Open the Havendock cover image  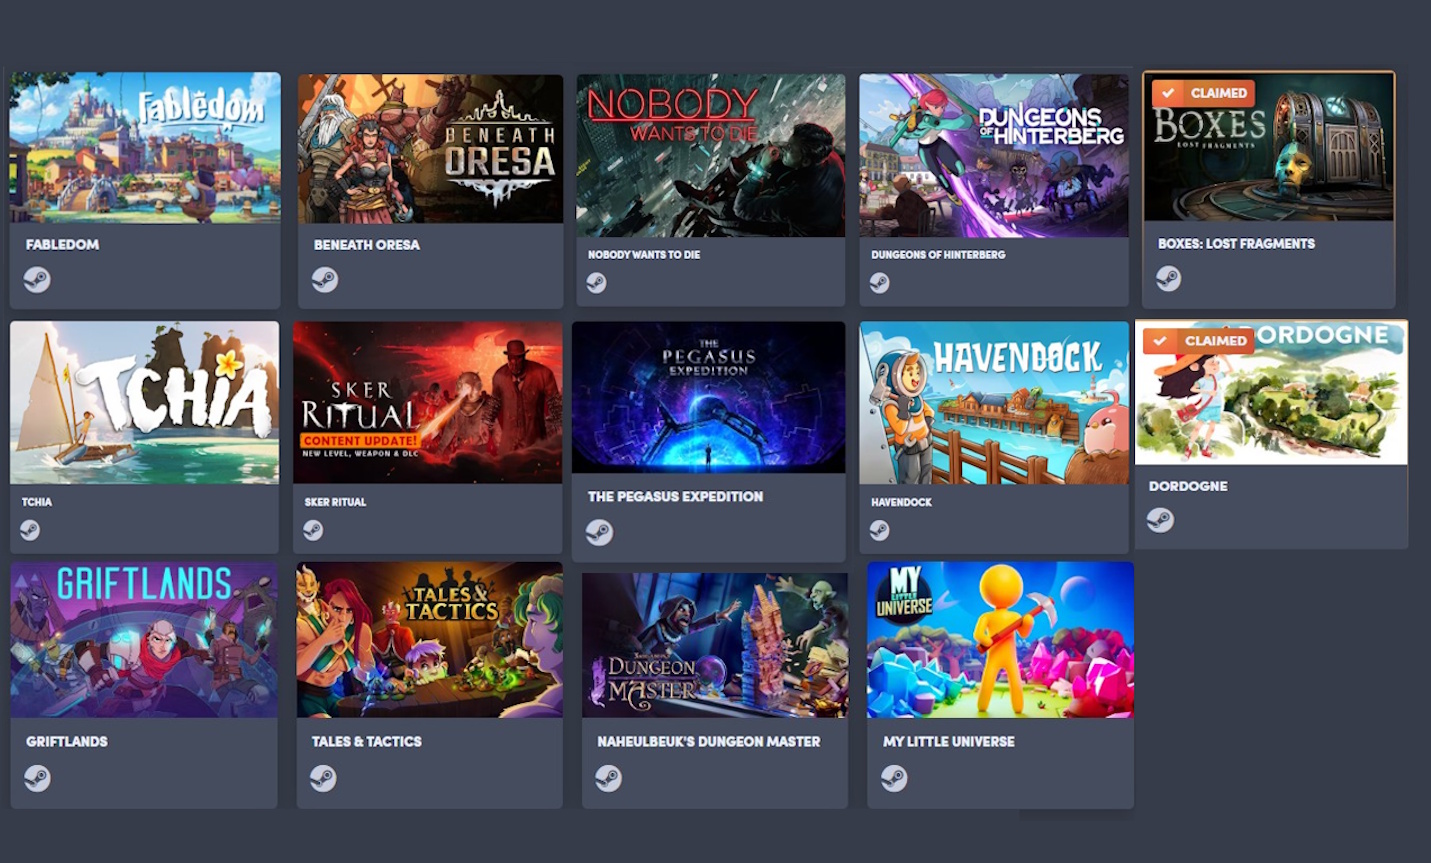[994, 403]
